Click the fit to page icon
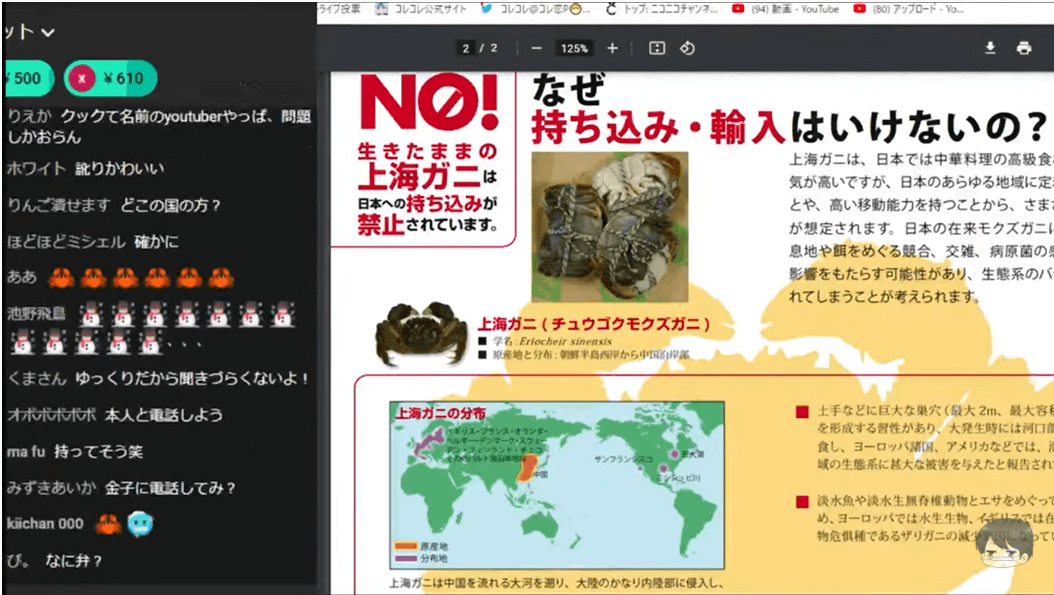Viewport: 1054px width, 595px height. coord(656,48)
